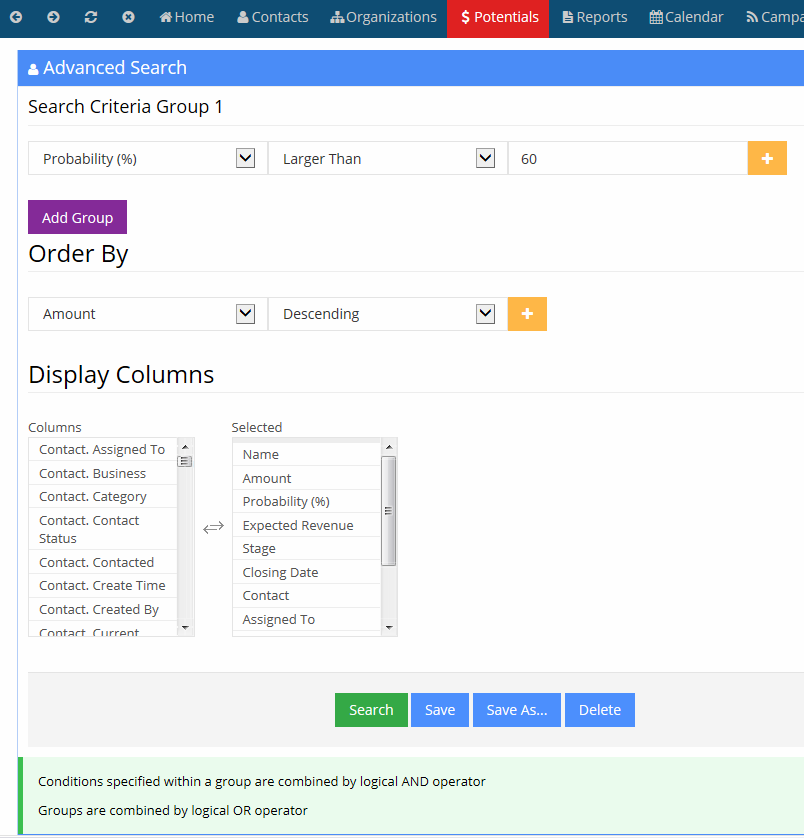804x838 pixels.
Task: Refresh the page with the refresh icon
Action: pos(90,16)
